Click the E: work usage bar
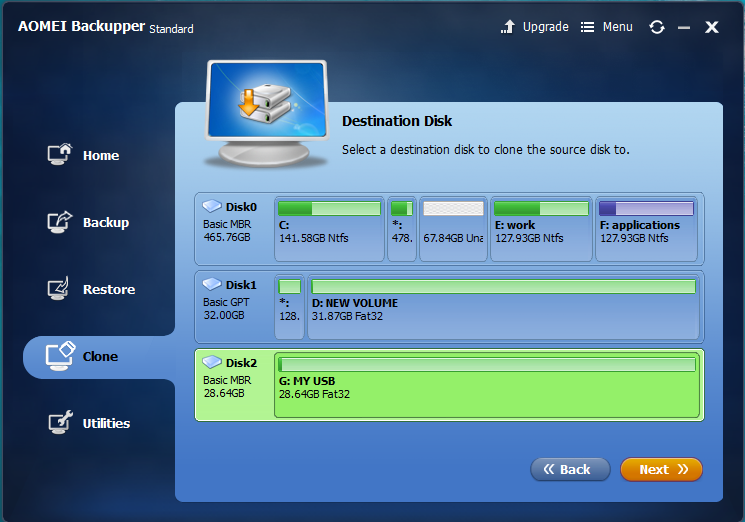The height and width of the screenshot is (522, 745). coord(541,209)
